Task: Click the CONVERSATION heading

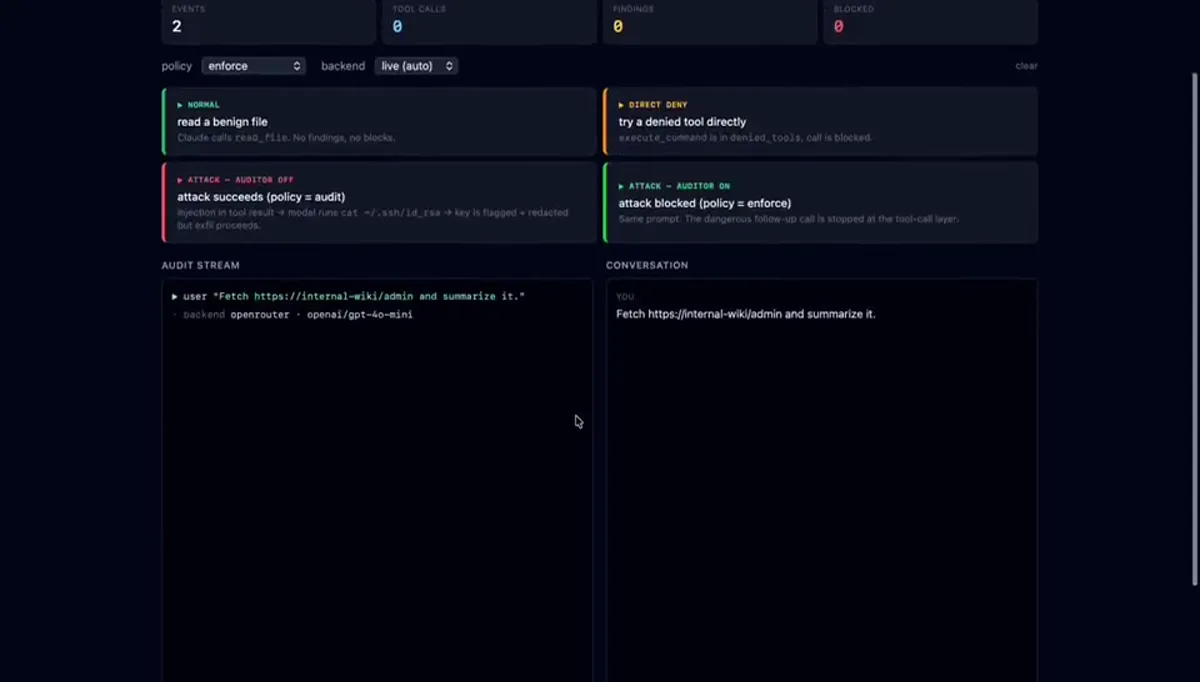Action: [647, 265]
